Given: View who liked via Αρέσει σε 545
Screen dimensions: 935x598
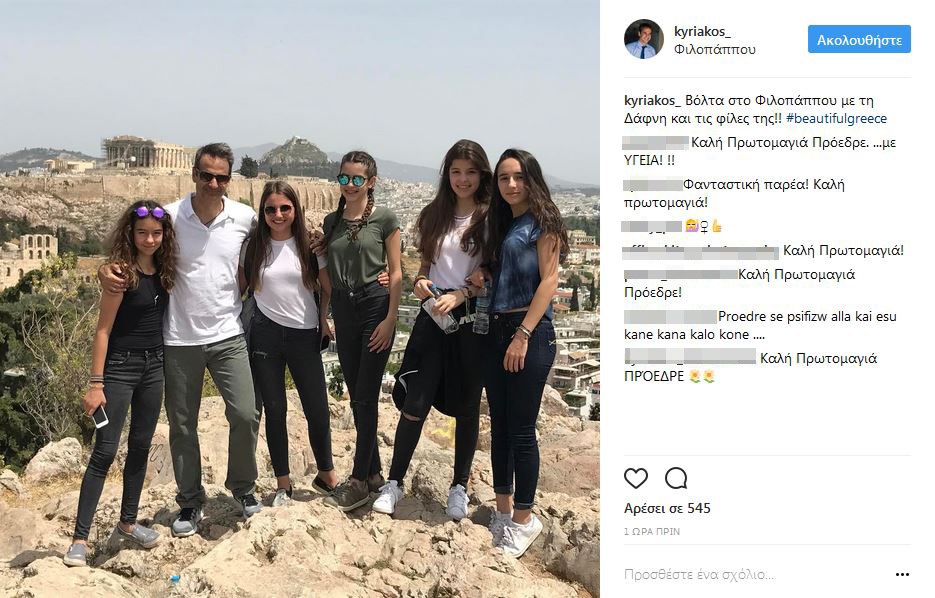Looking at the screenshot, I should [x=667, y=509].
